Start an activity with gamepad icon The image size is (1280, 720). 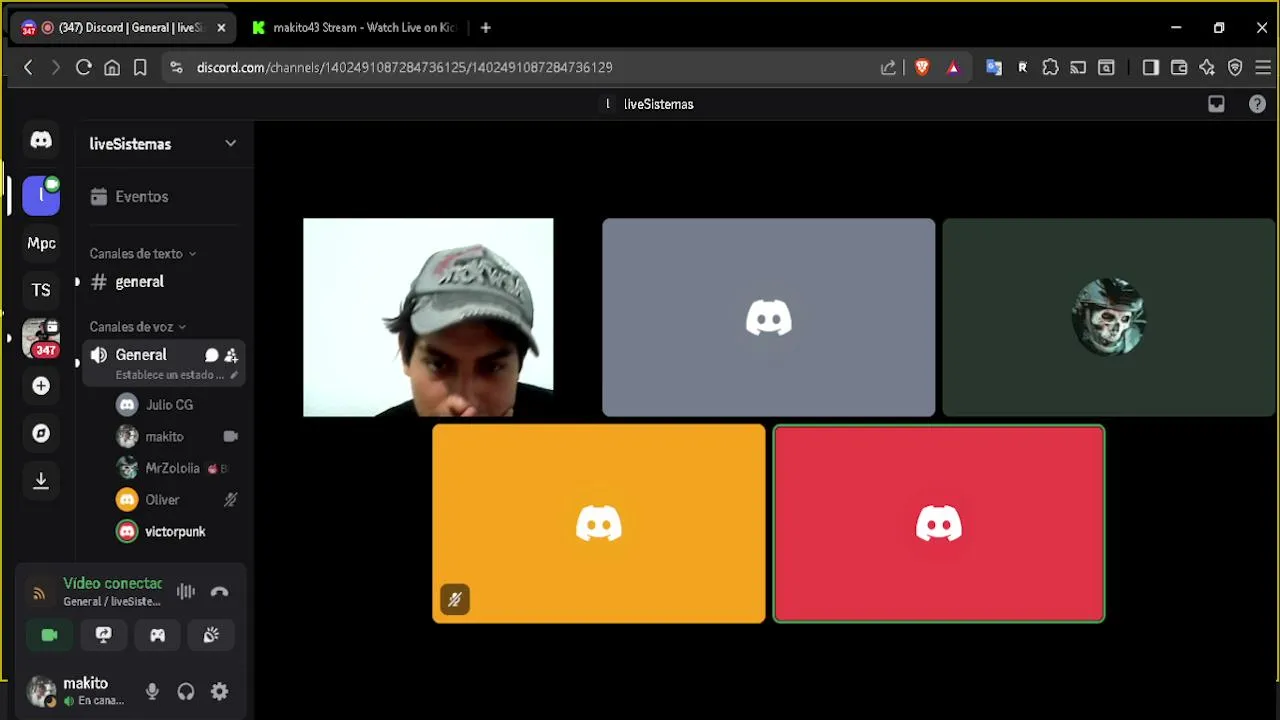coord(157,635)
